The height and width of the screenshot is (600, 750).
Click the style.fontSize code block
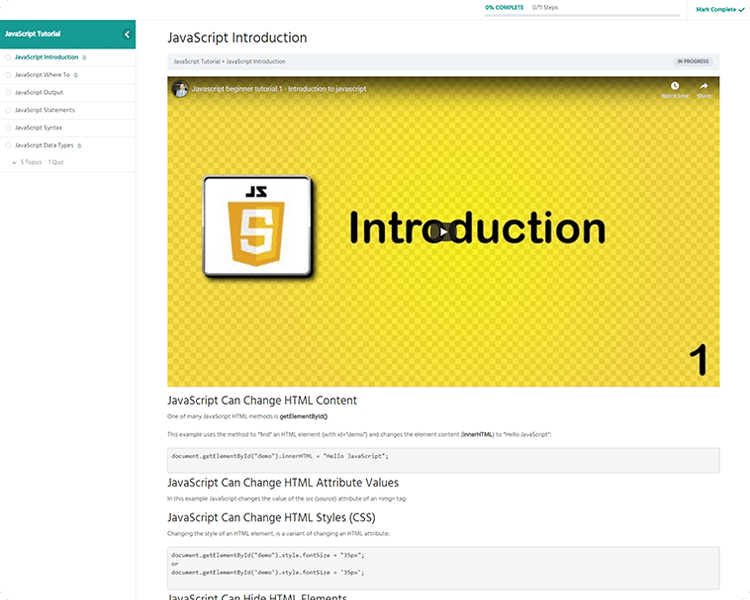click(443, 568)
